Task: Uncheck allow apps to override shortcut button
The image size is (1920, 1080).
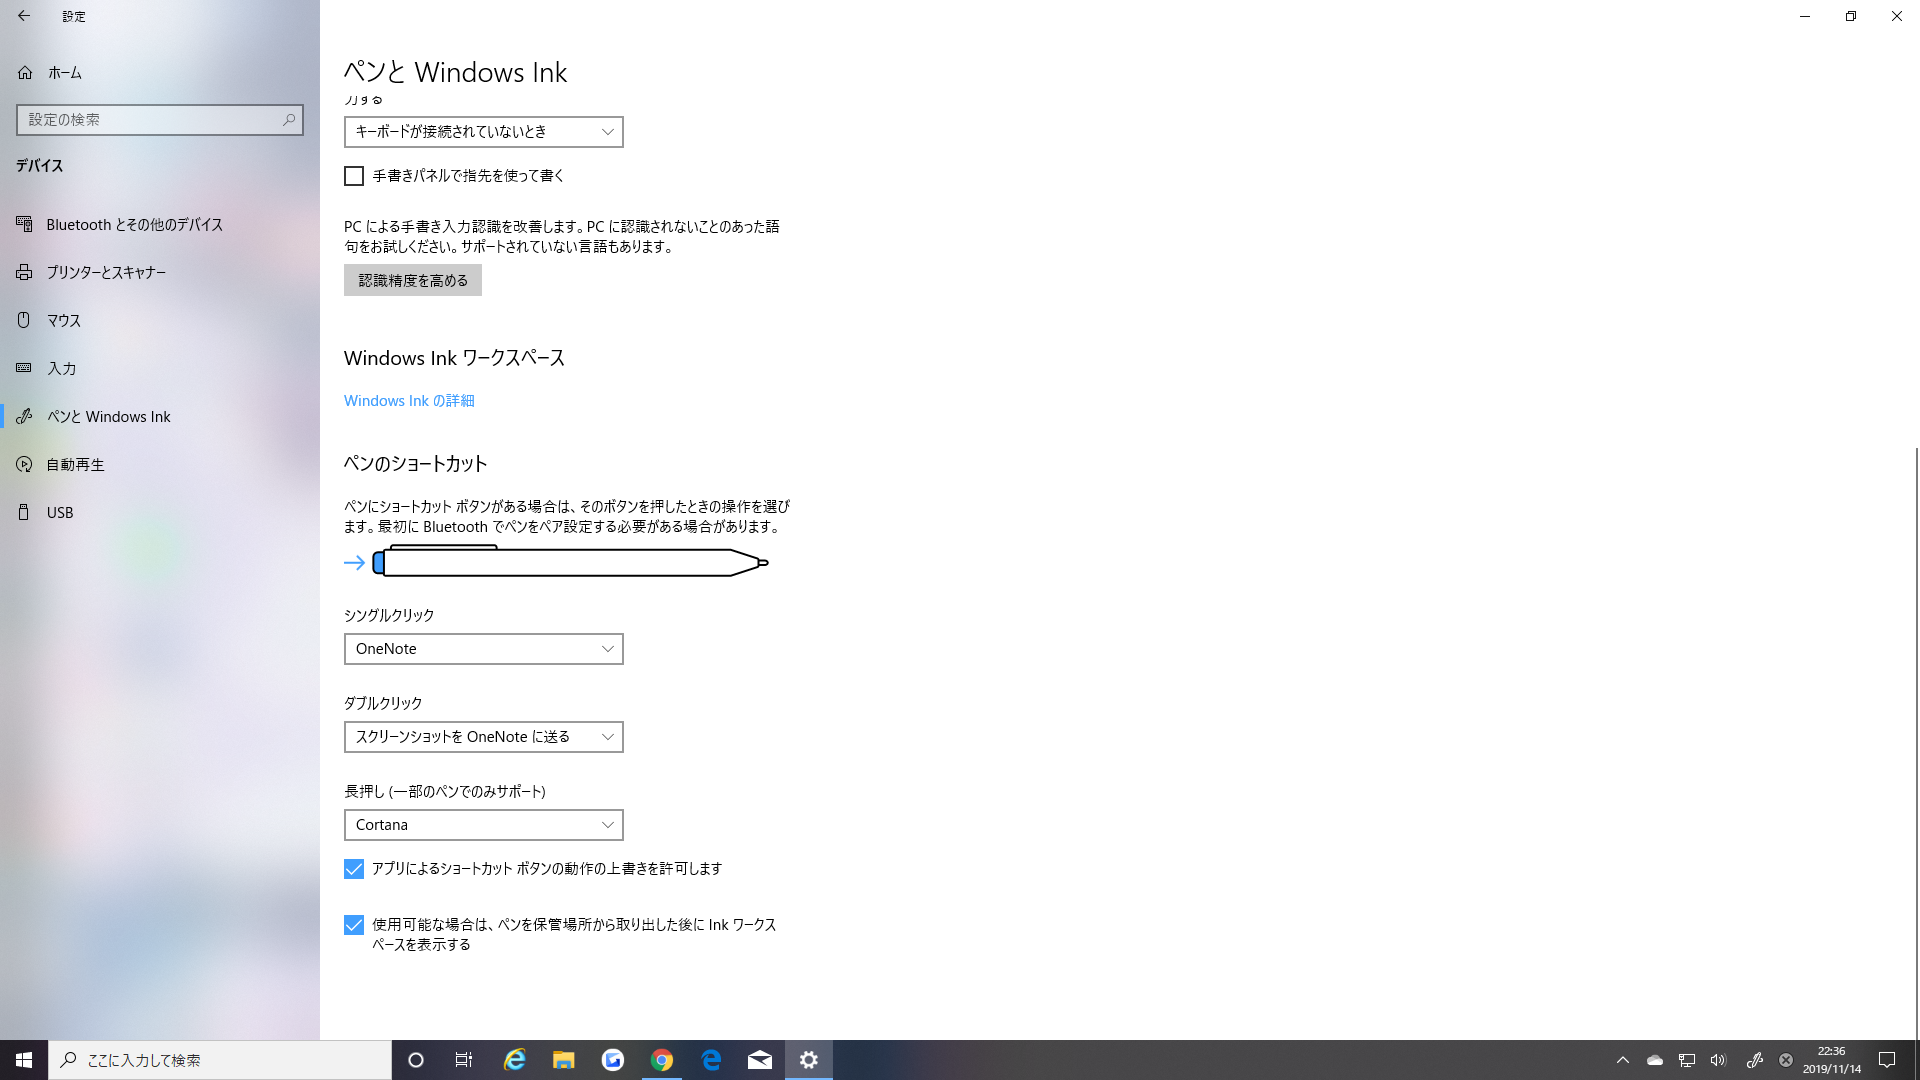Action: (354, 869)
